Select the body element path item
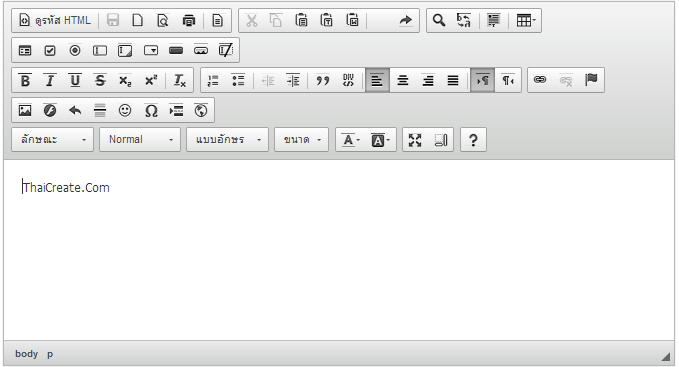 click(x=26, y=354)
